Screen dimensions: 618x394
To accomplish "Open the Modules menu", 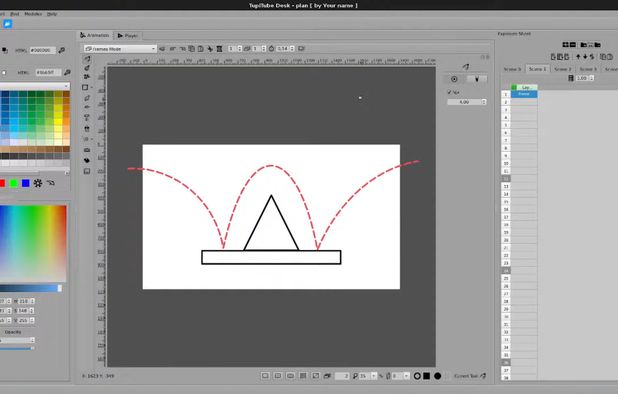I will (33, 14).
